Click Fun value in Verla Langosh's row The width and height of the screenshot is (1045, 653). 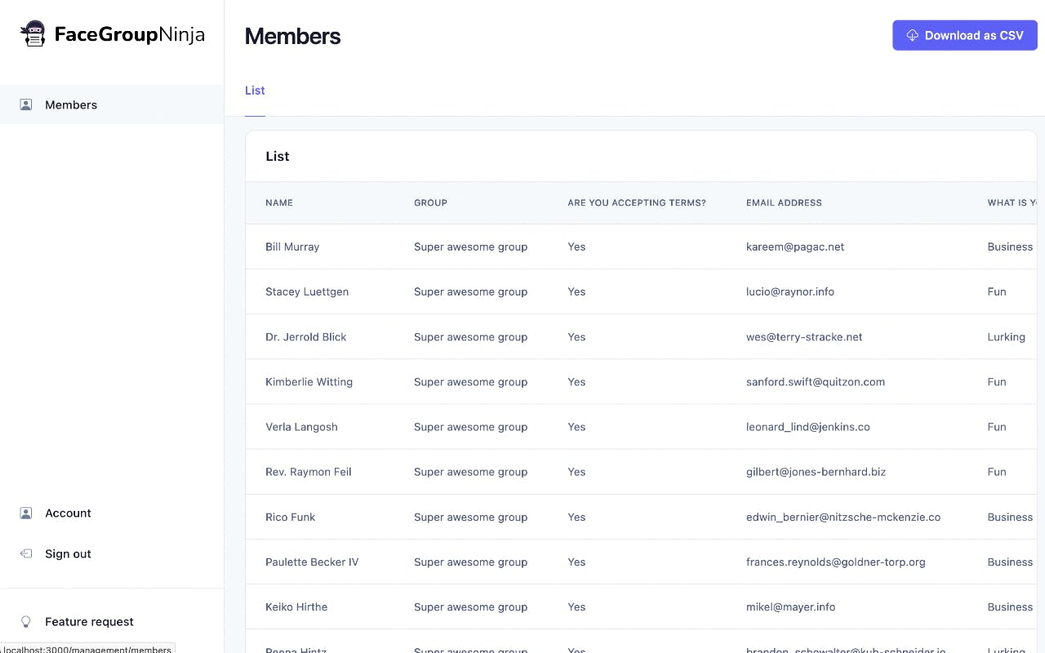pyautogui.click(x=996, y=427)
